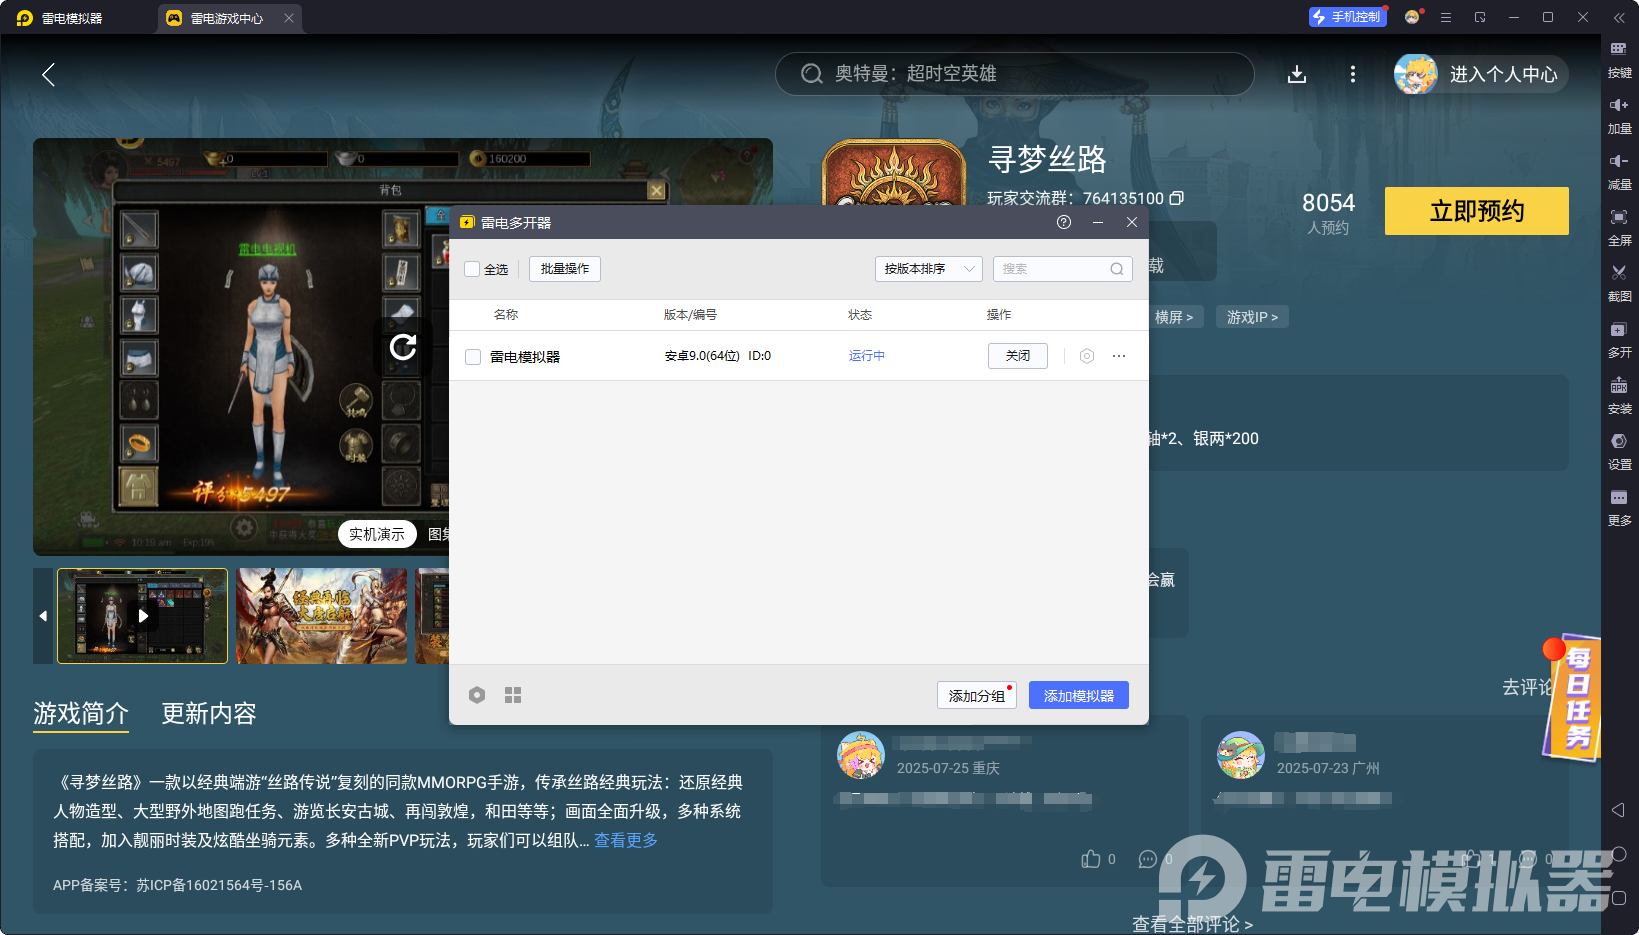Tick the checkbox for 雷电模拟器 row

point(473,357)
